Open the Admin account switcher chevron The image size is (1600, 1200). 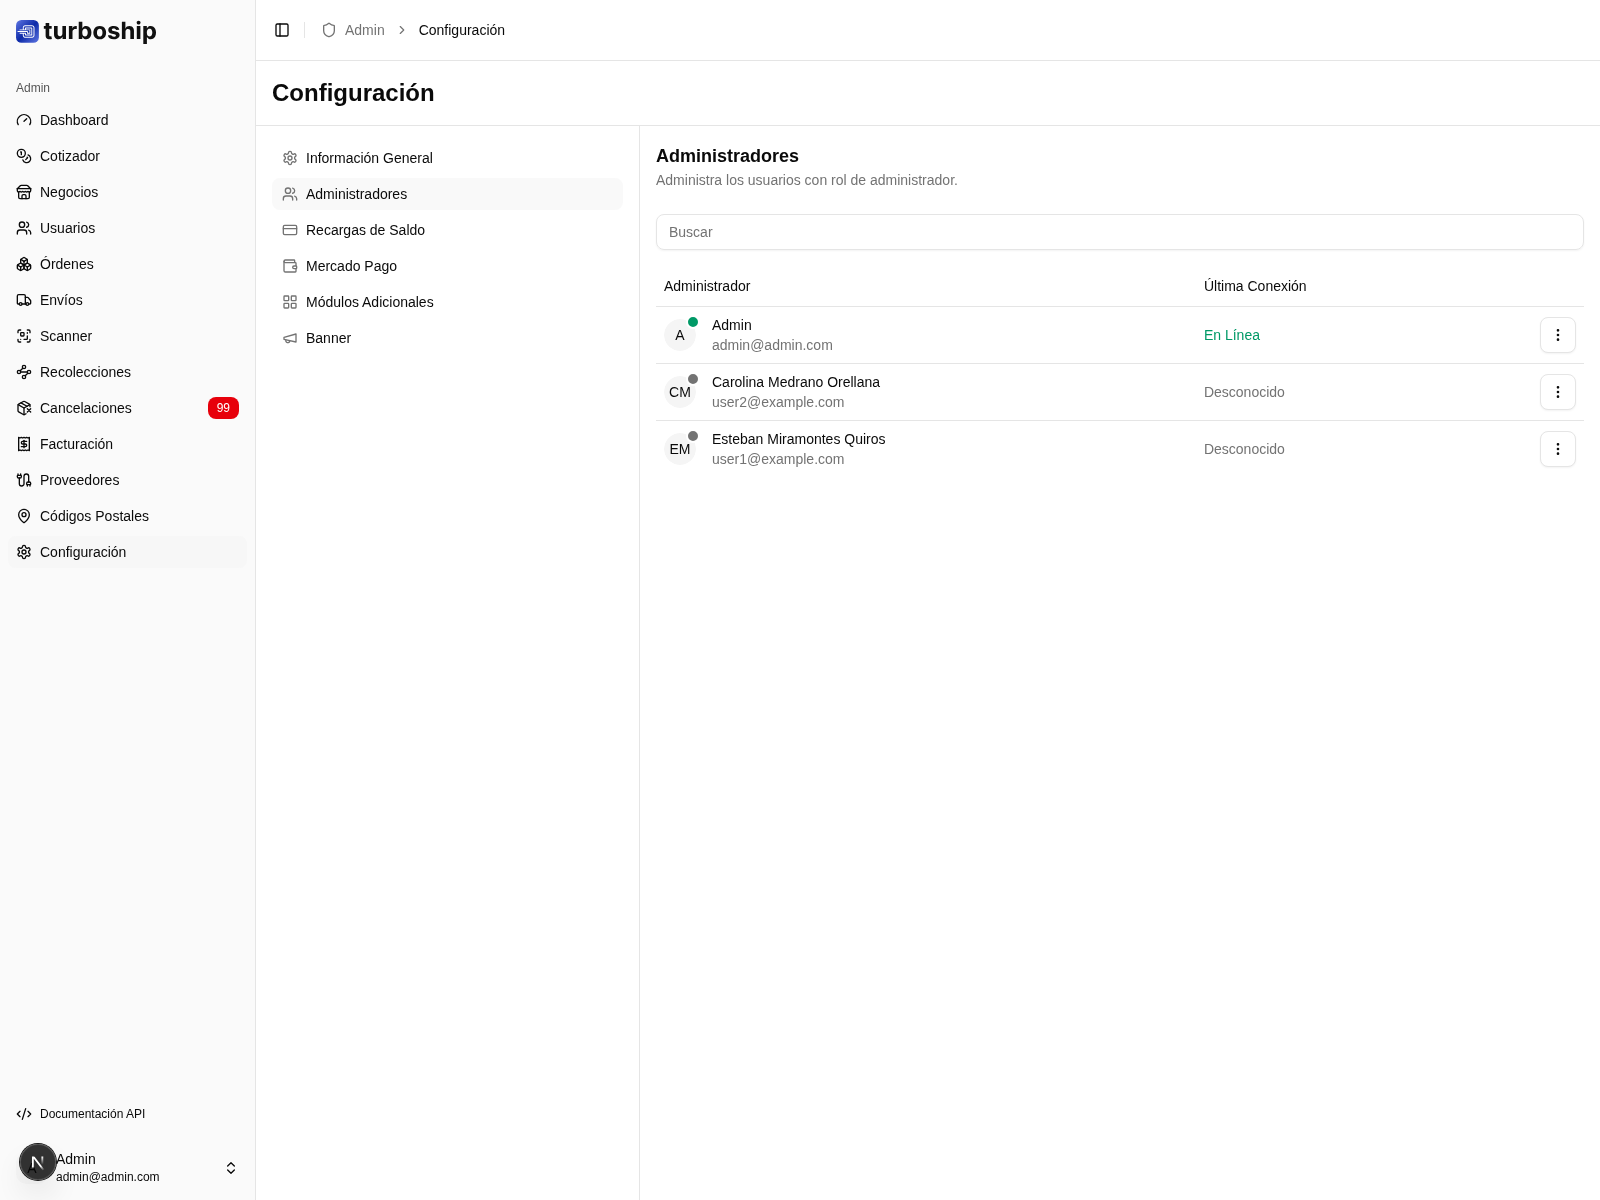click(230, 1167)
